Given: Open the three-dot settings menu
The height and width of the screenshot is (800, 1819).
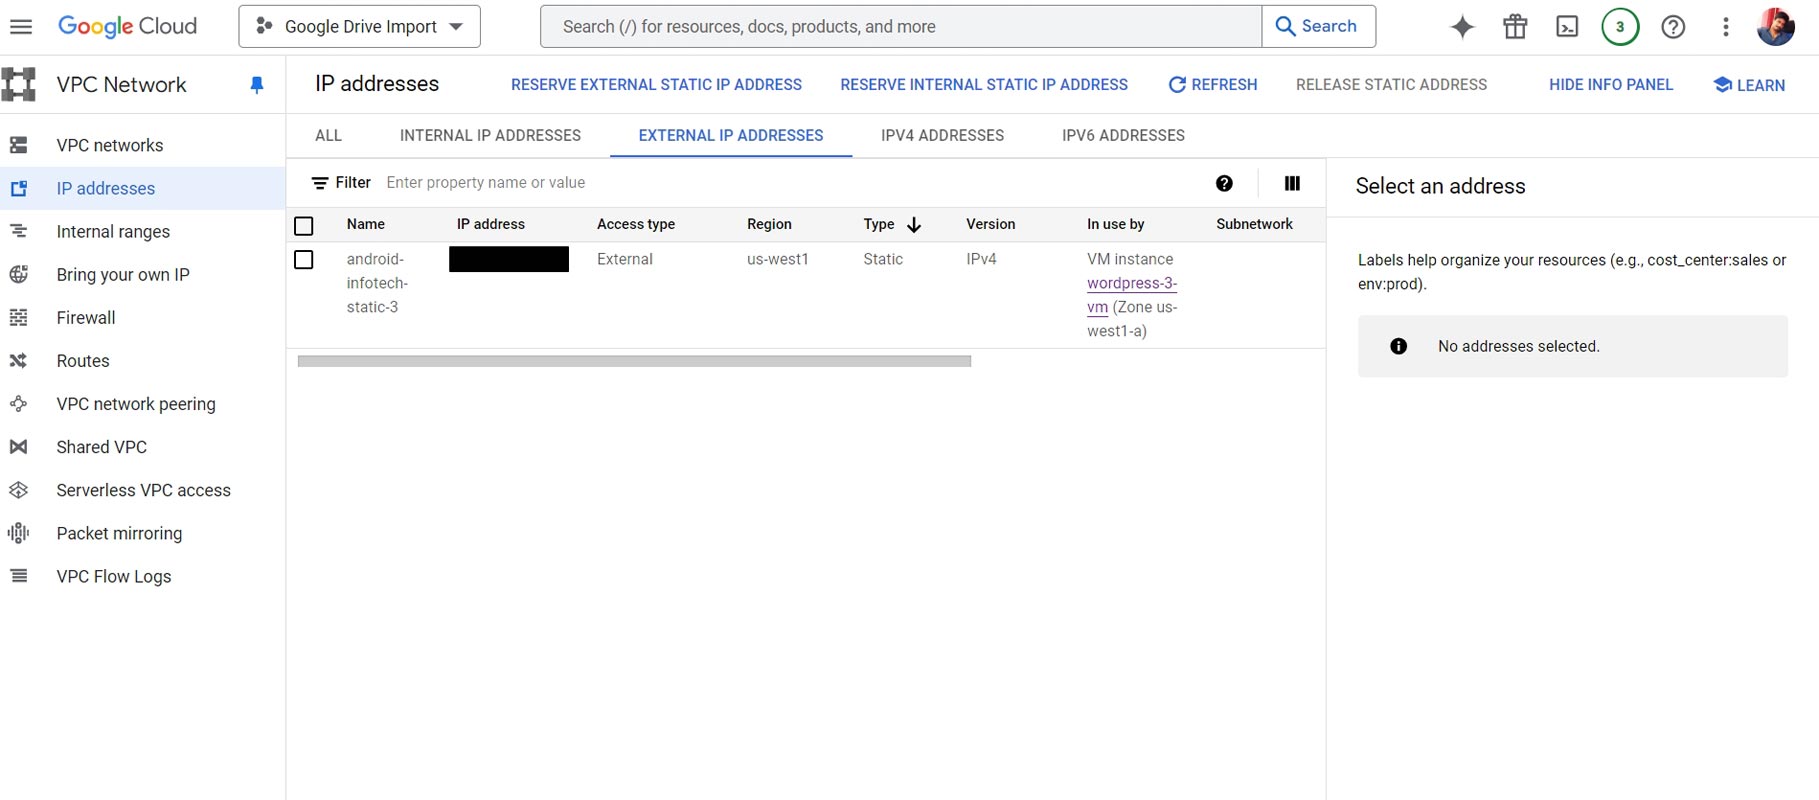Looking at the screenshot, I should (1725, 27).
